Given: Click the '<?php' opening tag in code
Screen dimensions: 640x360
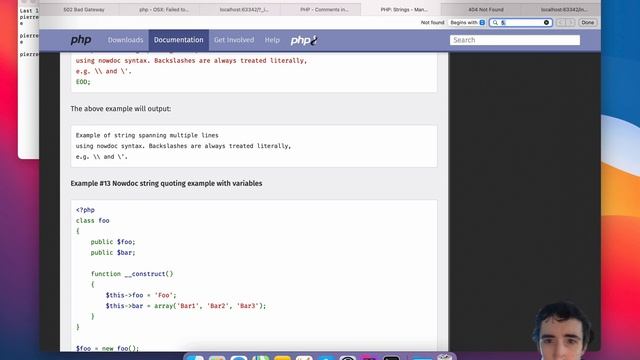Looking at the screenshot, I should [85, 210].
